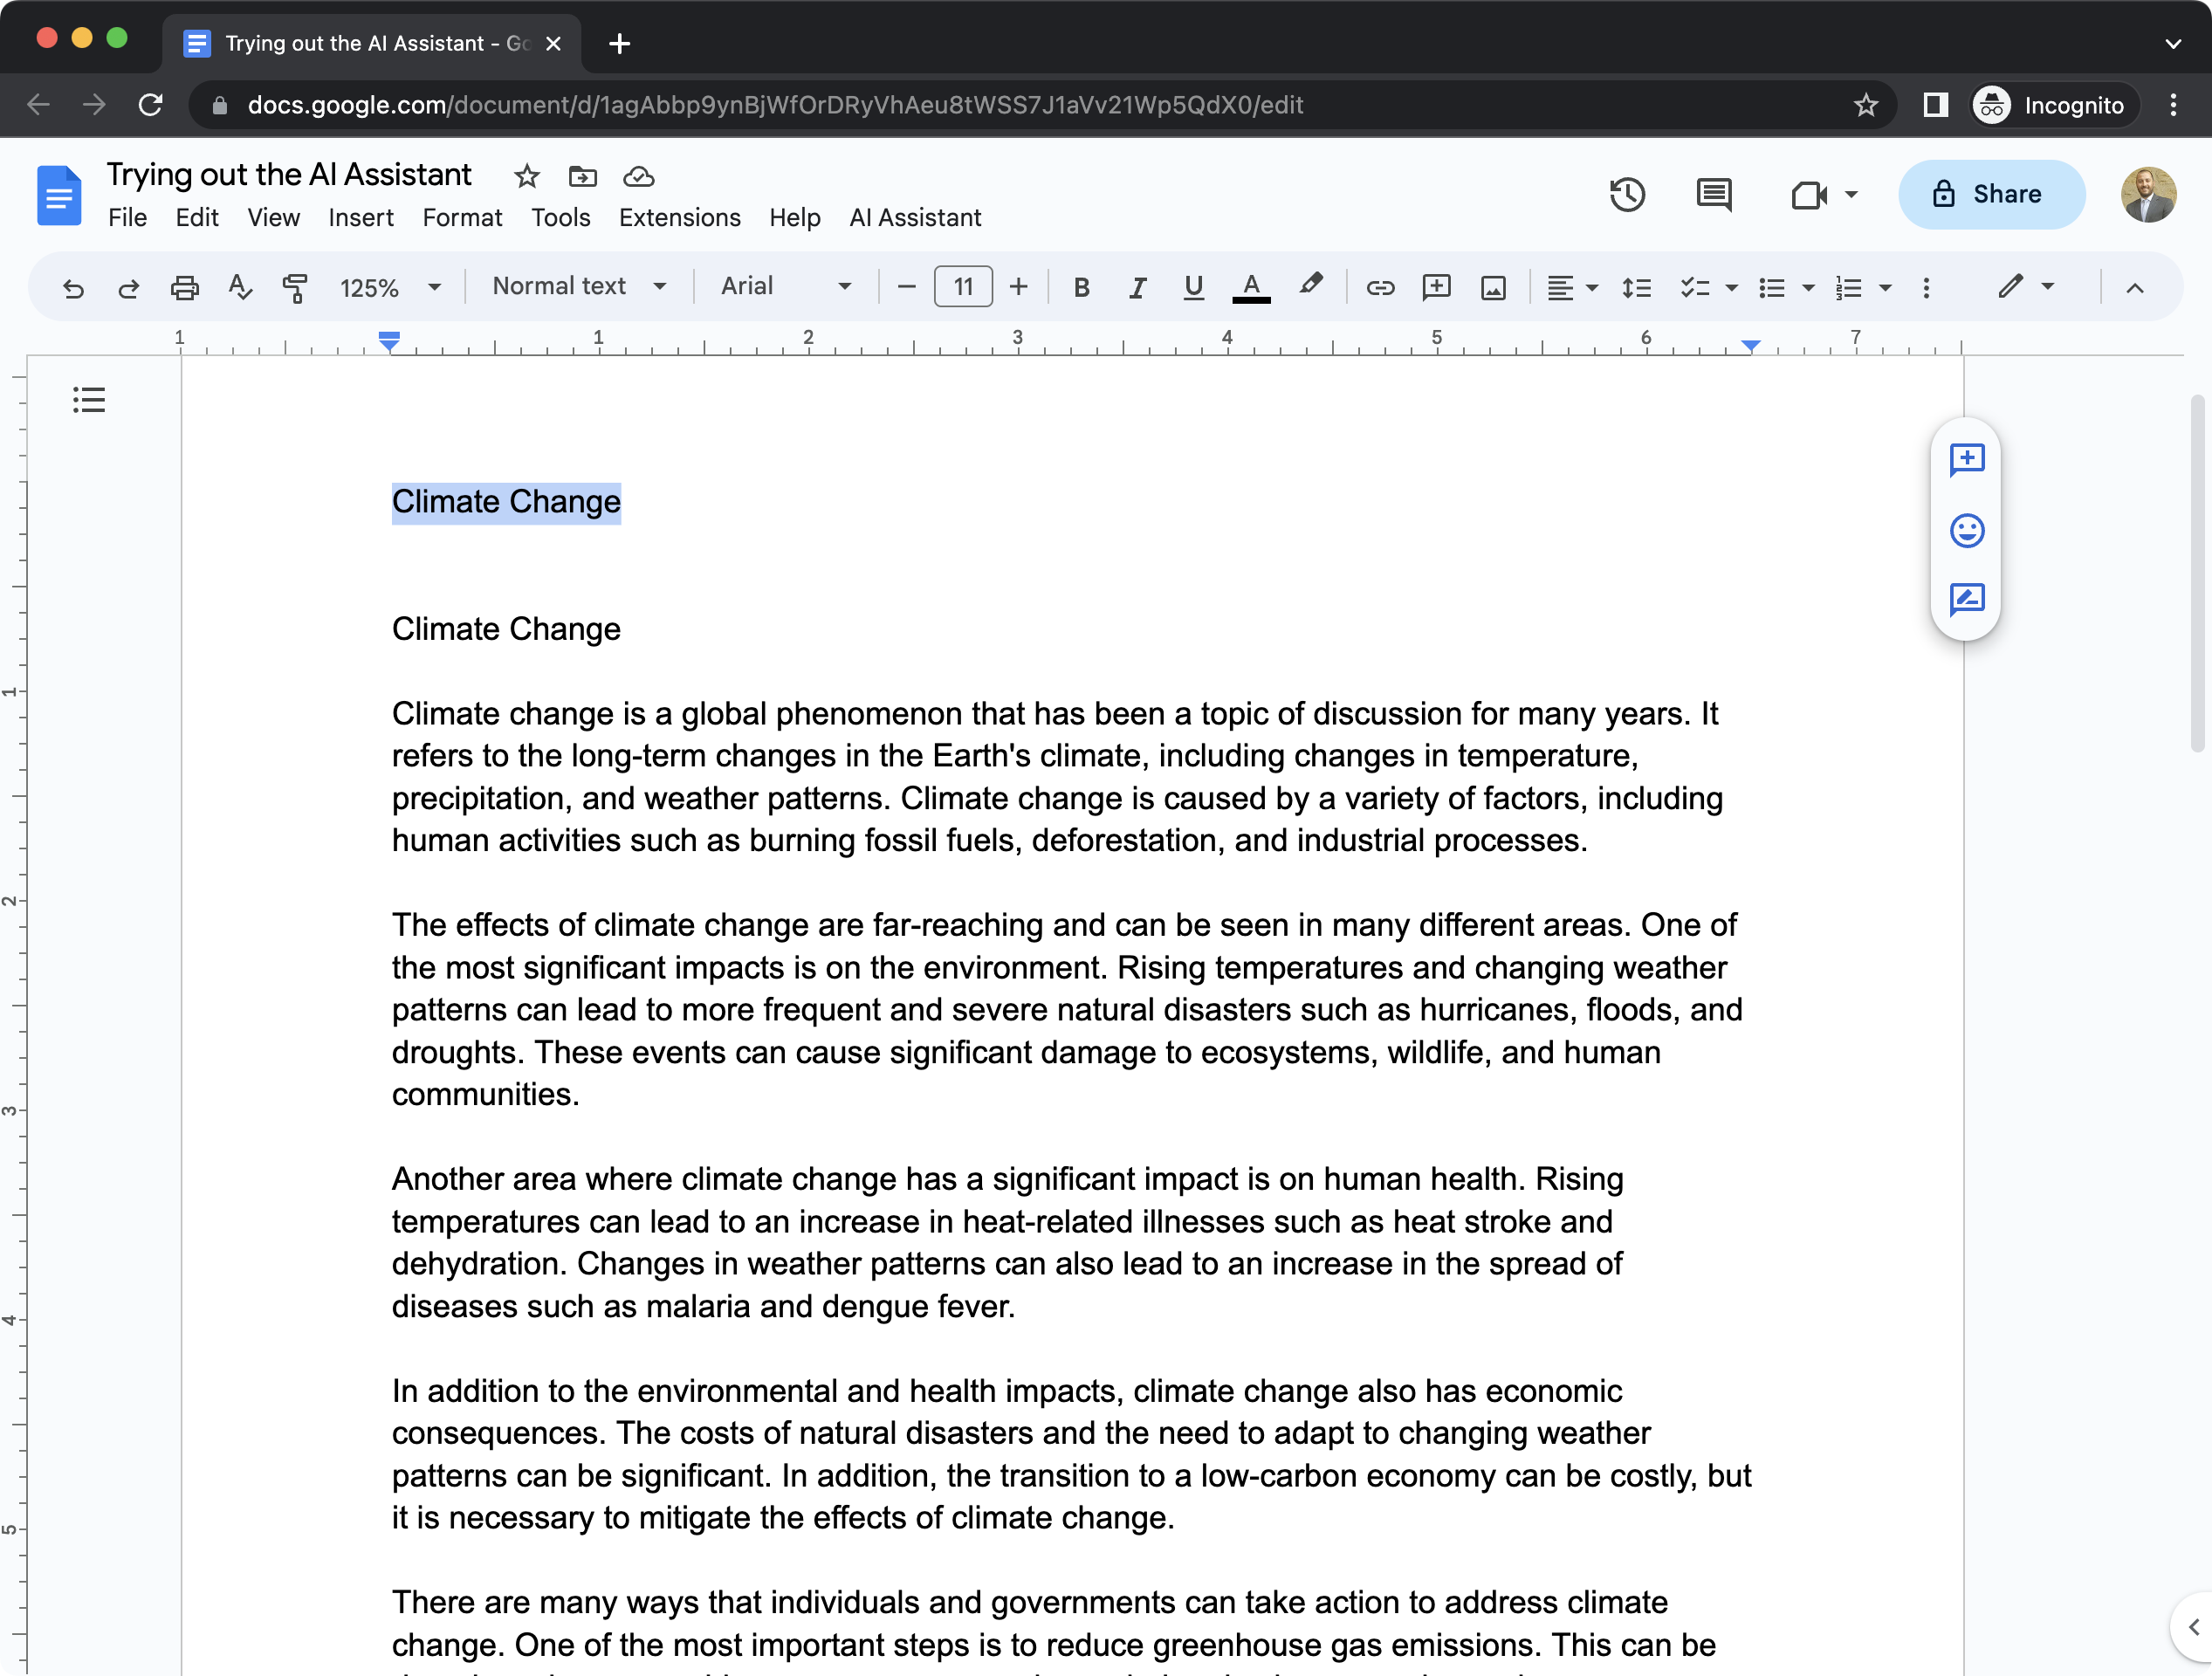2212x1676 pixels.
Task: Open the File menu
Action: [x=128, y=217]
